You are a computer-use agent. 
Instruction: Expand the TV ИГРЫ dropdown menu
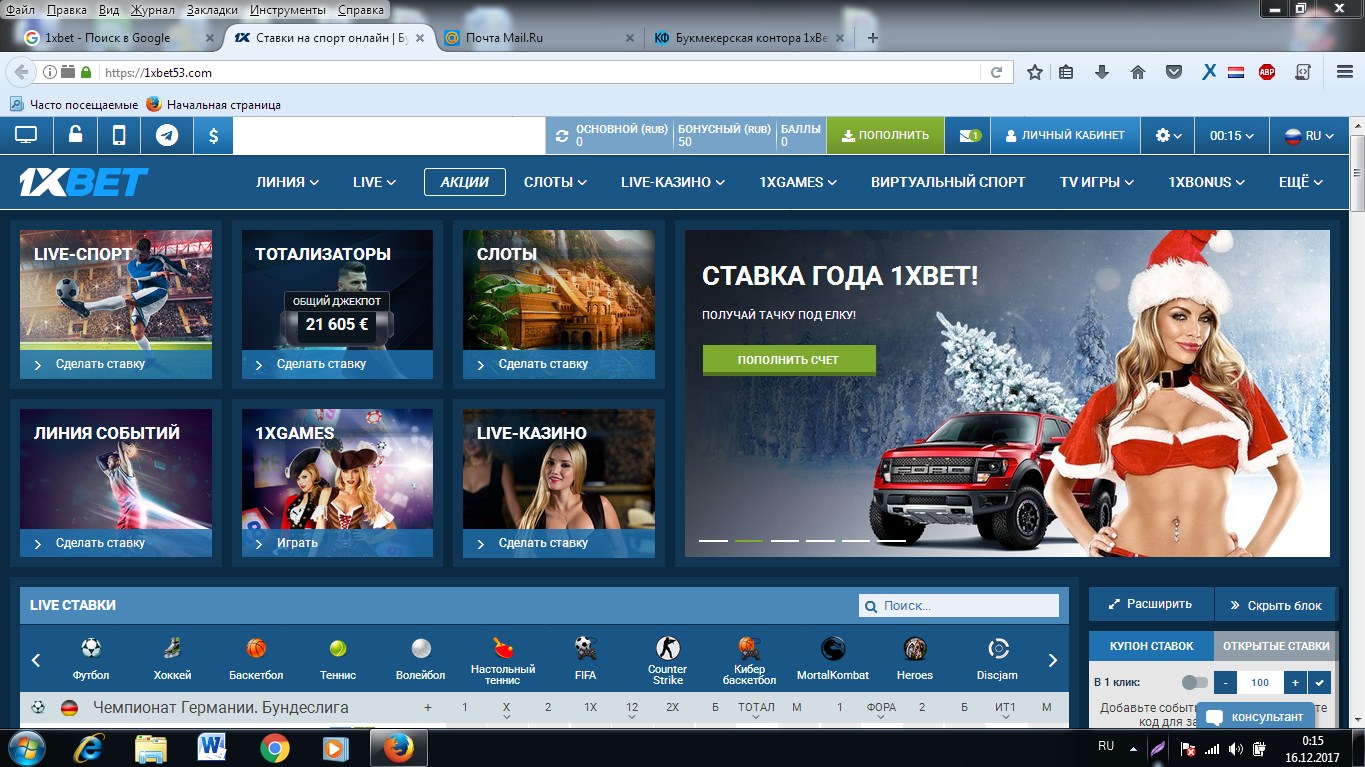coord(1097,182)
